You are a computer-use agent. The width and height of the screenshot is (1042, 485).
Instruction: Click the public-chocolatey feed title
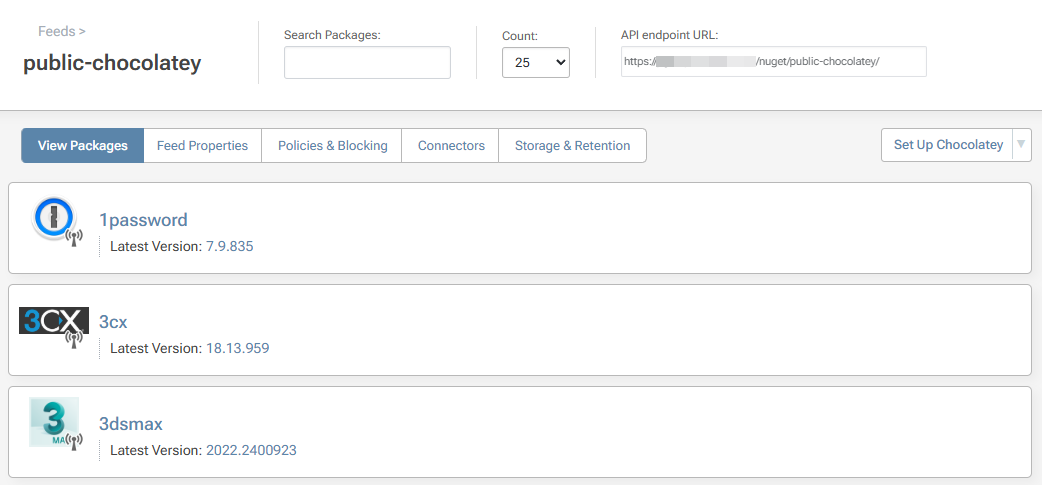pyautogui.click(x=112, y=63)
